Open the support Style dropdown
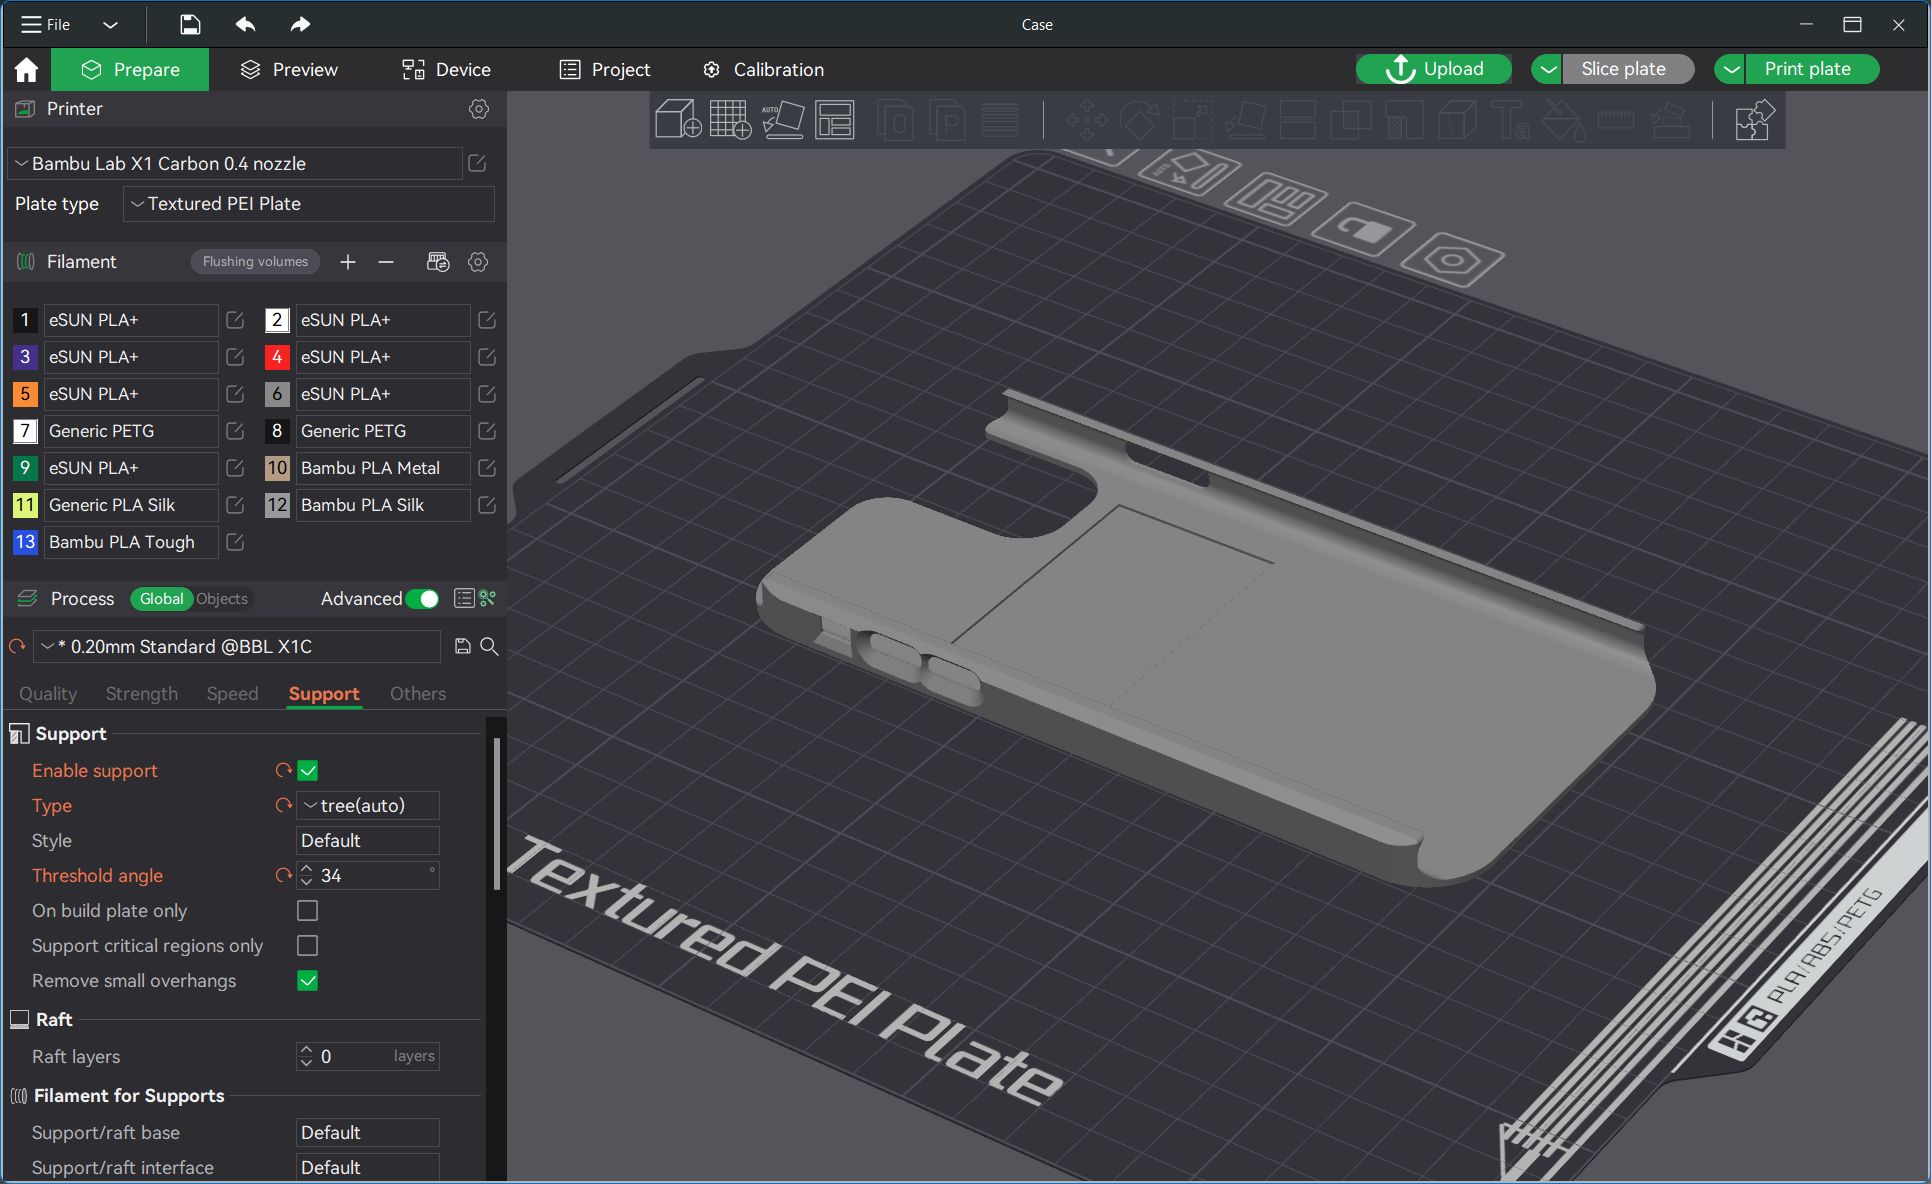This screenshot has height=1184, width=1931. coord(368,840)
